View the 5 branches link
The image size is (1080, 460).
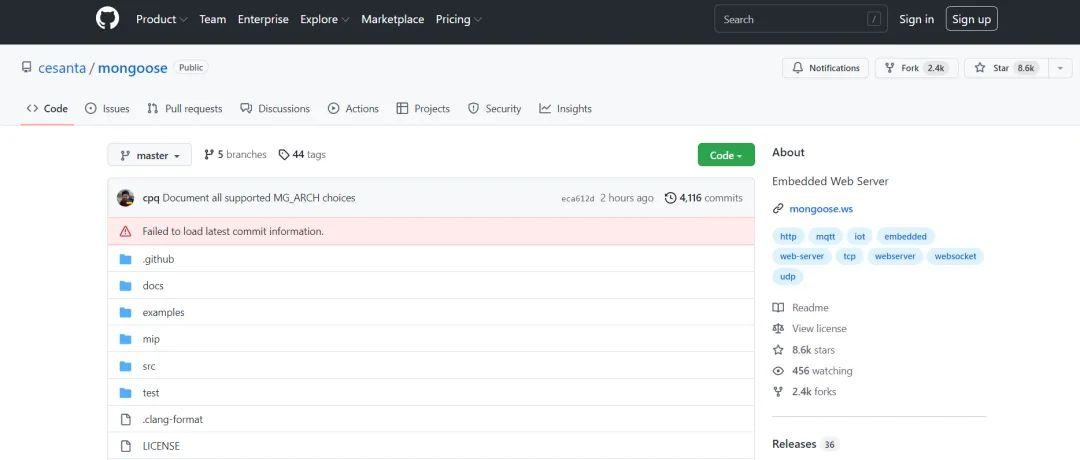click(x=235, y=155)
